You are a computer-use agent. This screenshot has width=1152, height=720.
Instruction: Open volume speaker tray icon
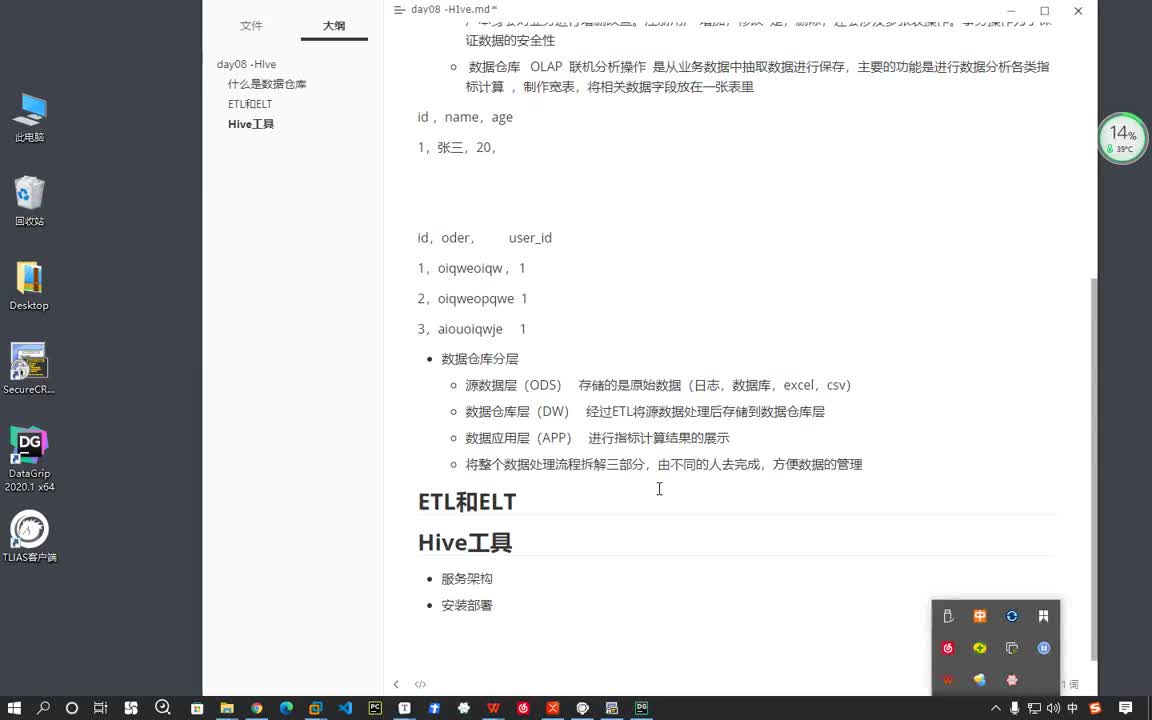[1053, 708]
